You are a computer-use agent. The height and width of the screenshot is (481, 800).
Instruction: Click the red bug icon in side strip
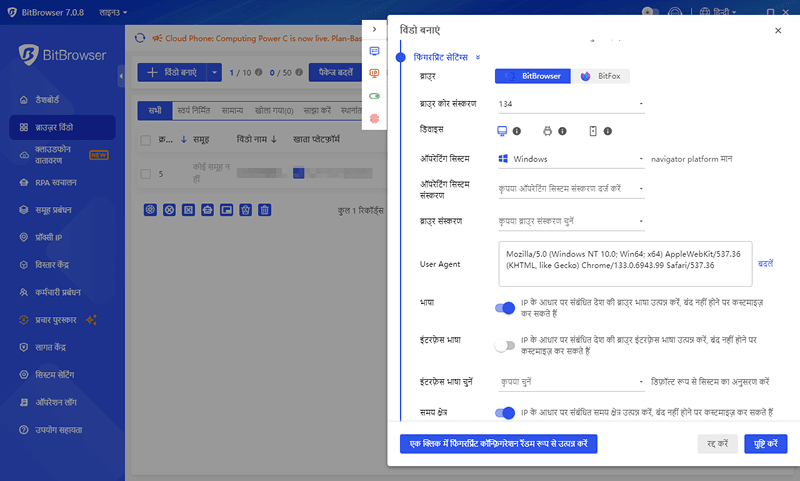pos(375,118)
